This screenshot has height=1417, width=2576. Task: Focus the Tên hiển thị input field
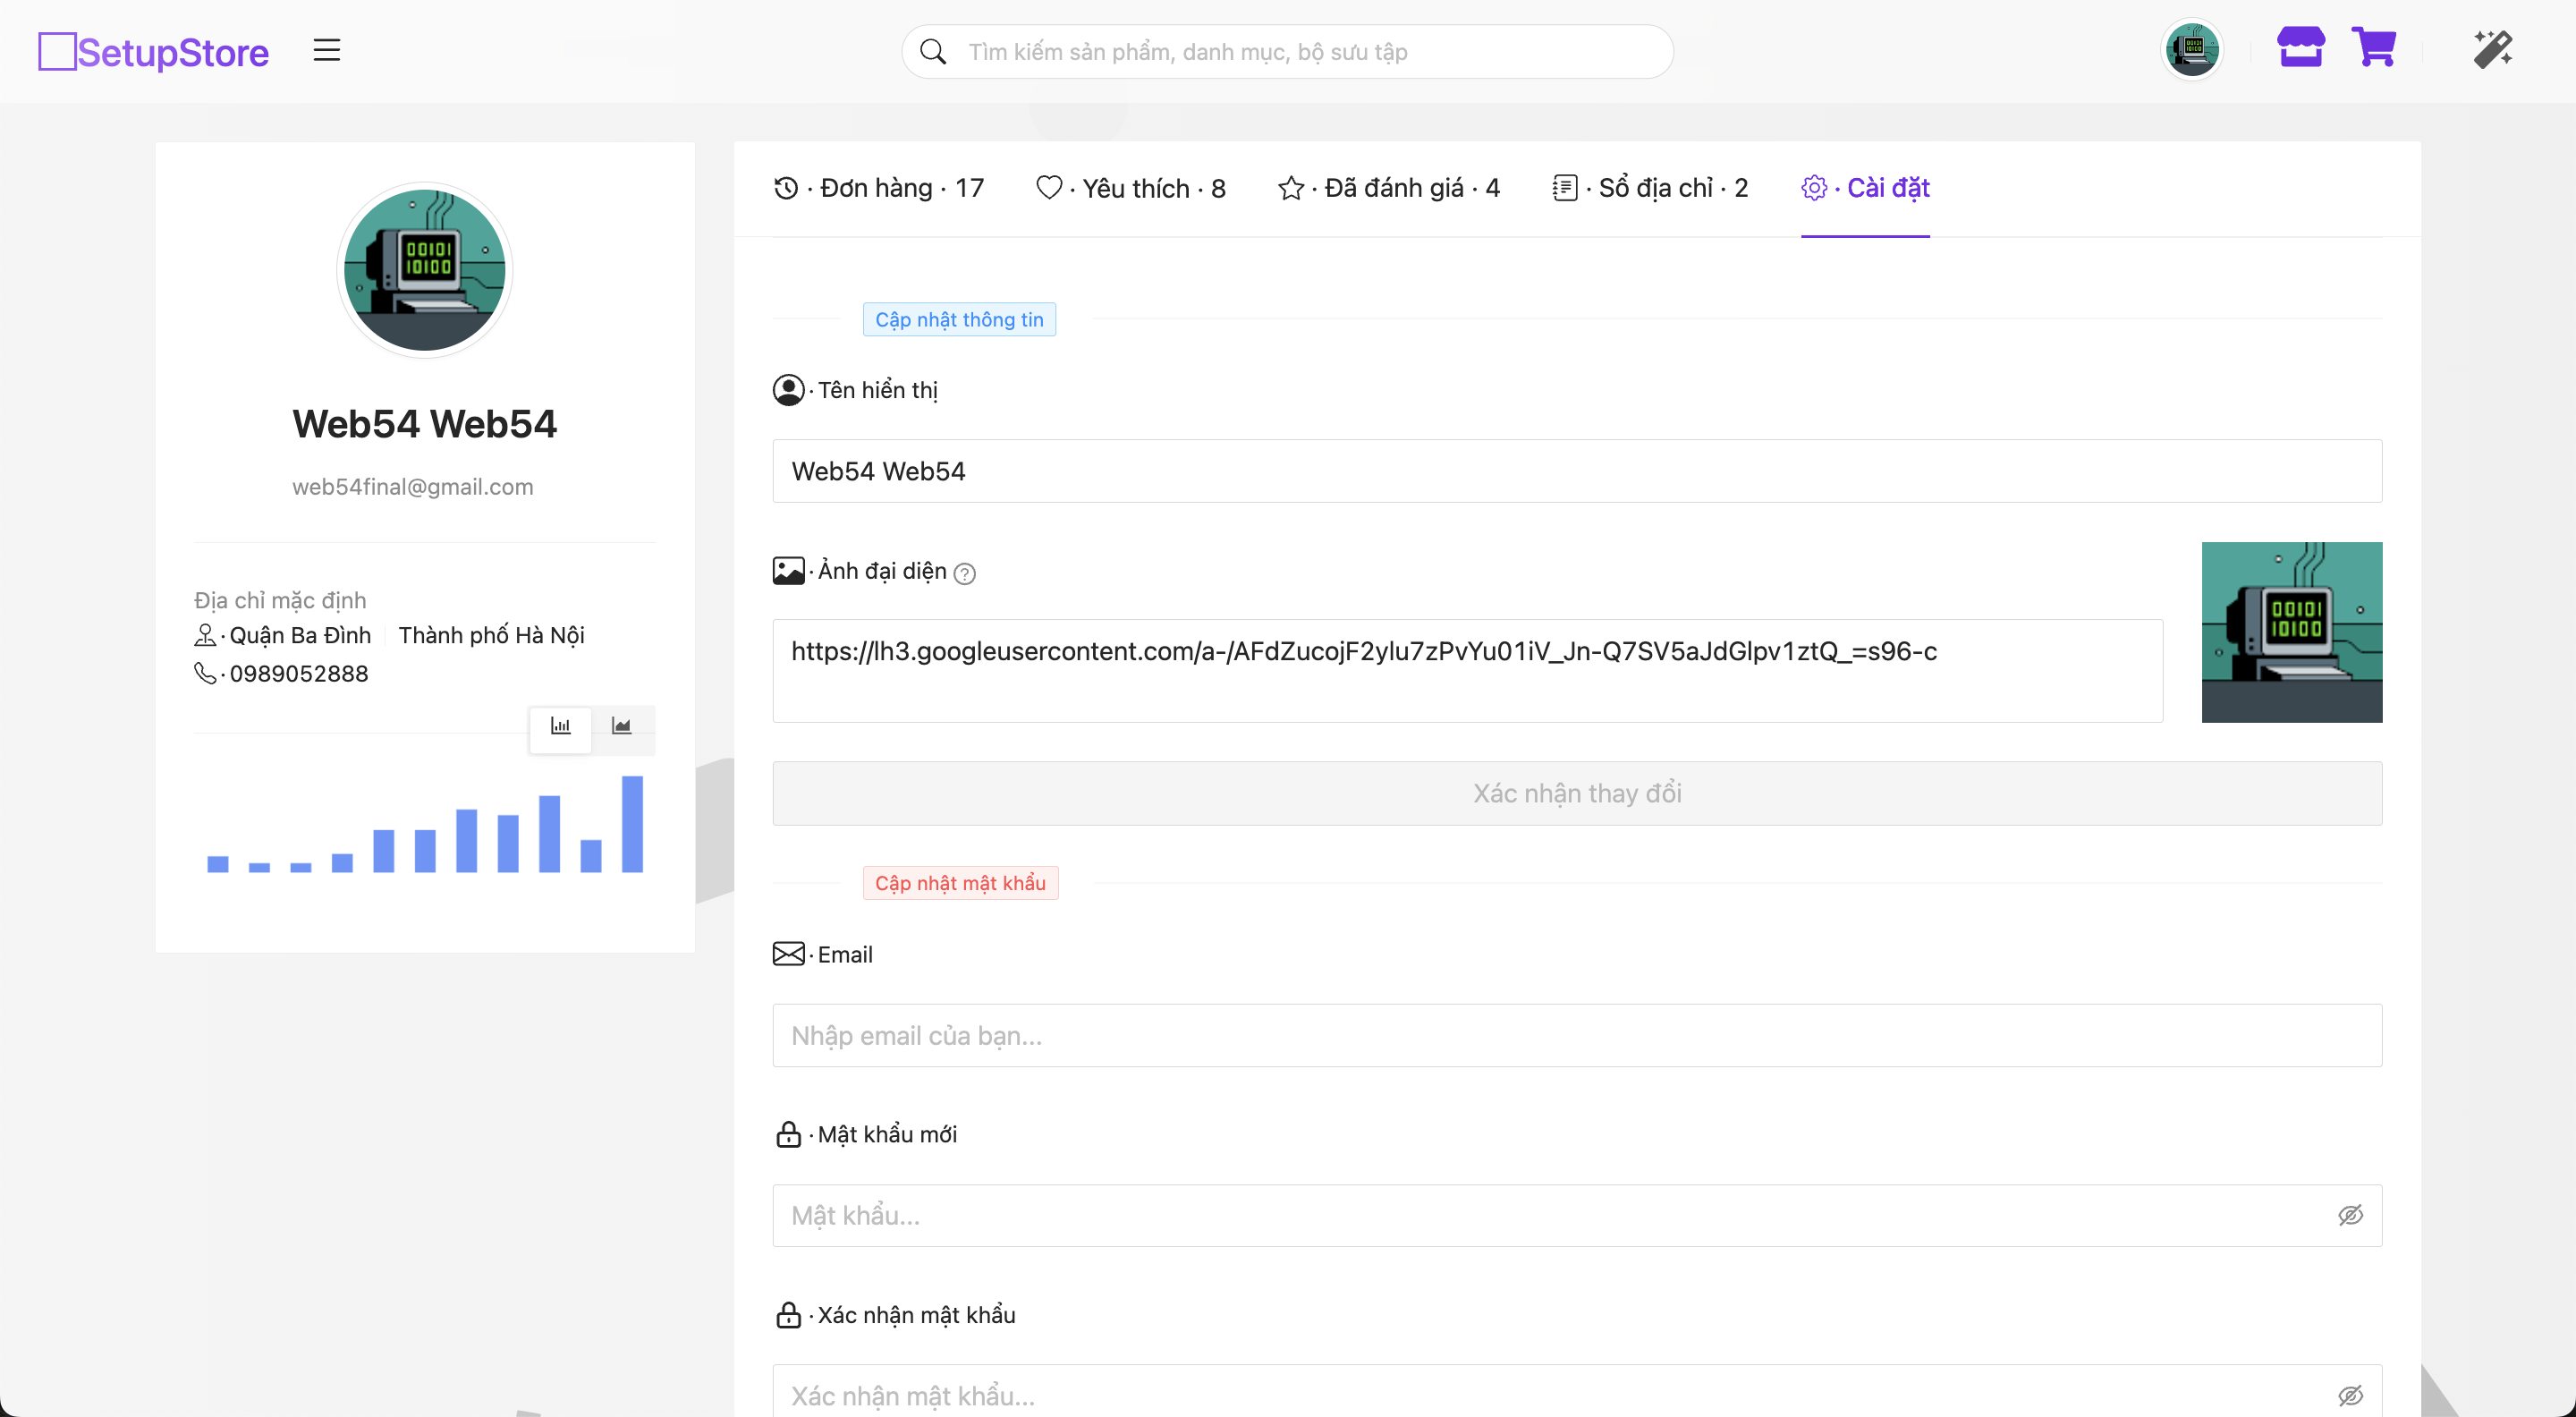click(x=1576, y=471)
